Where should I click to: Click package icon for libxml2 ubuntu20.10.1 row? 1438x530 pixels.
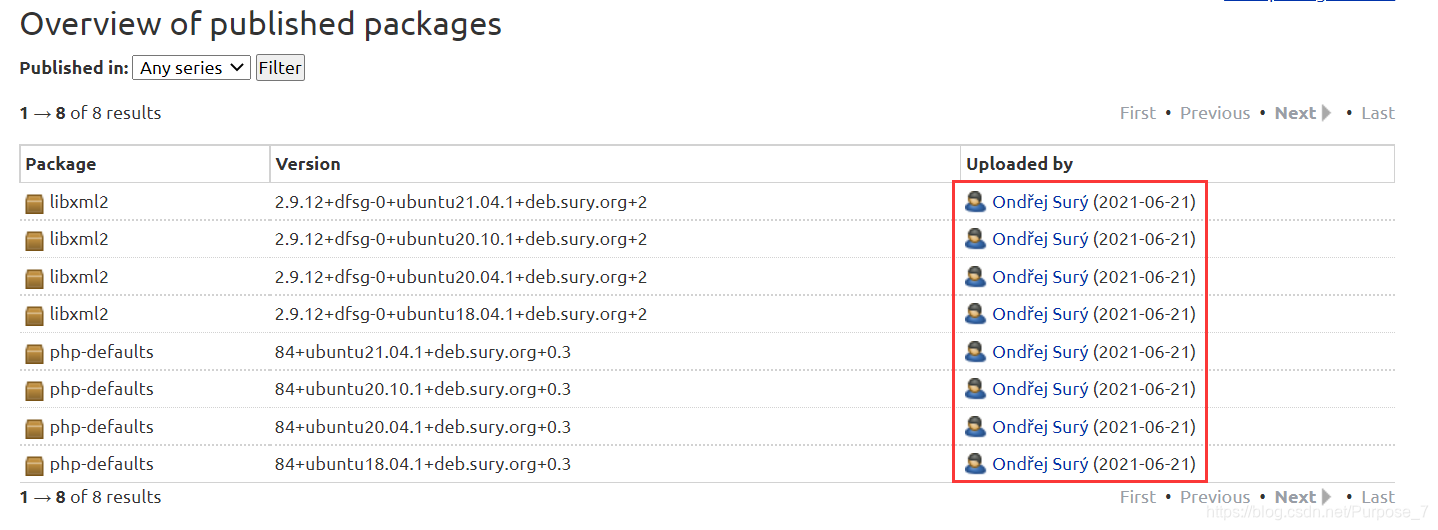click(35, 240)
